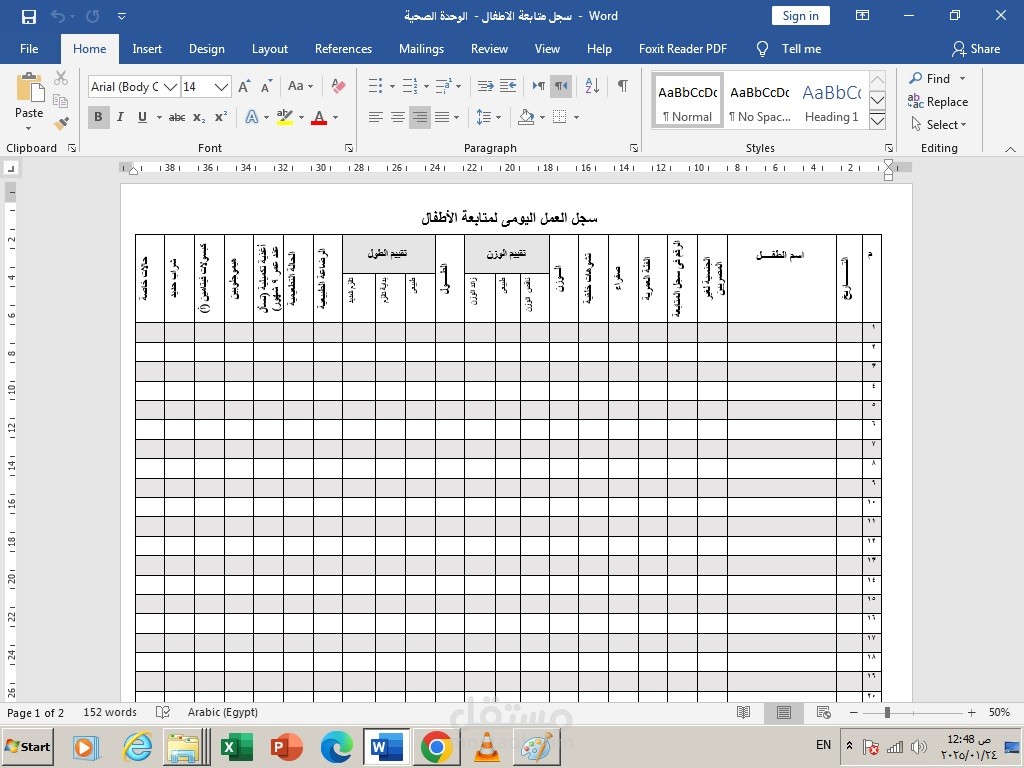Click the Tell me search box
This screenshot has height=768, width=1024.
coord(789,49)
